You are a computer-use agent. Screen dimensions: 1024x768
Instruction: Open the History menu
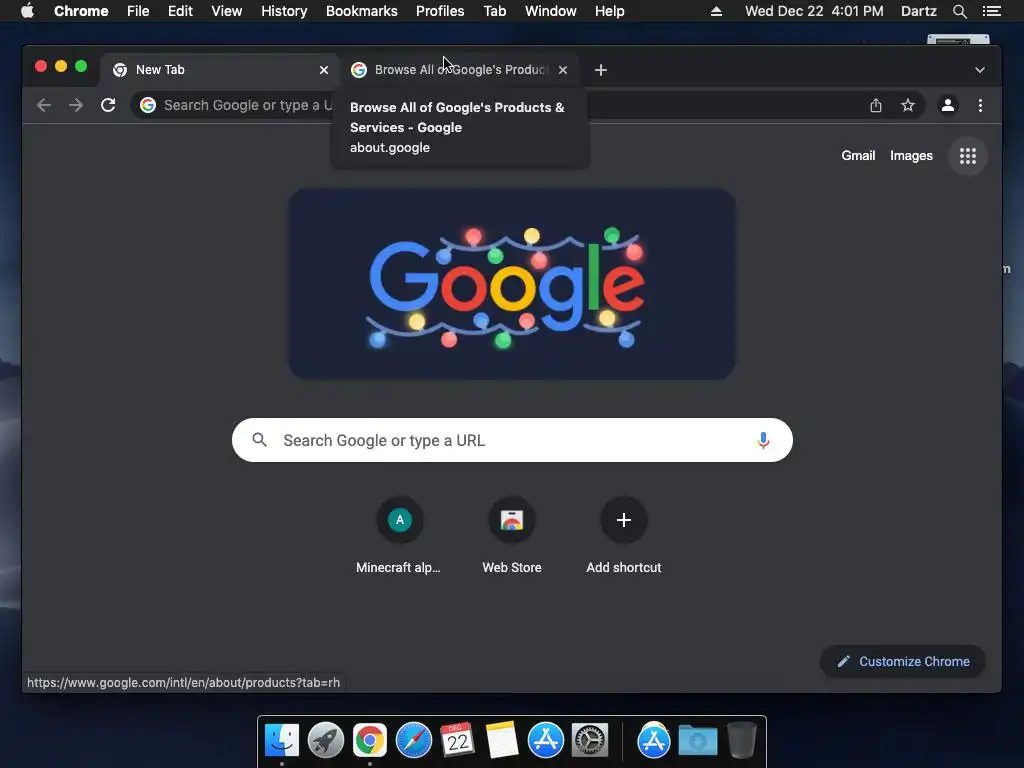tap(284, 11)
